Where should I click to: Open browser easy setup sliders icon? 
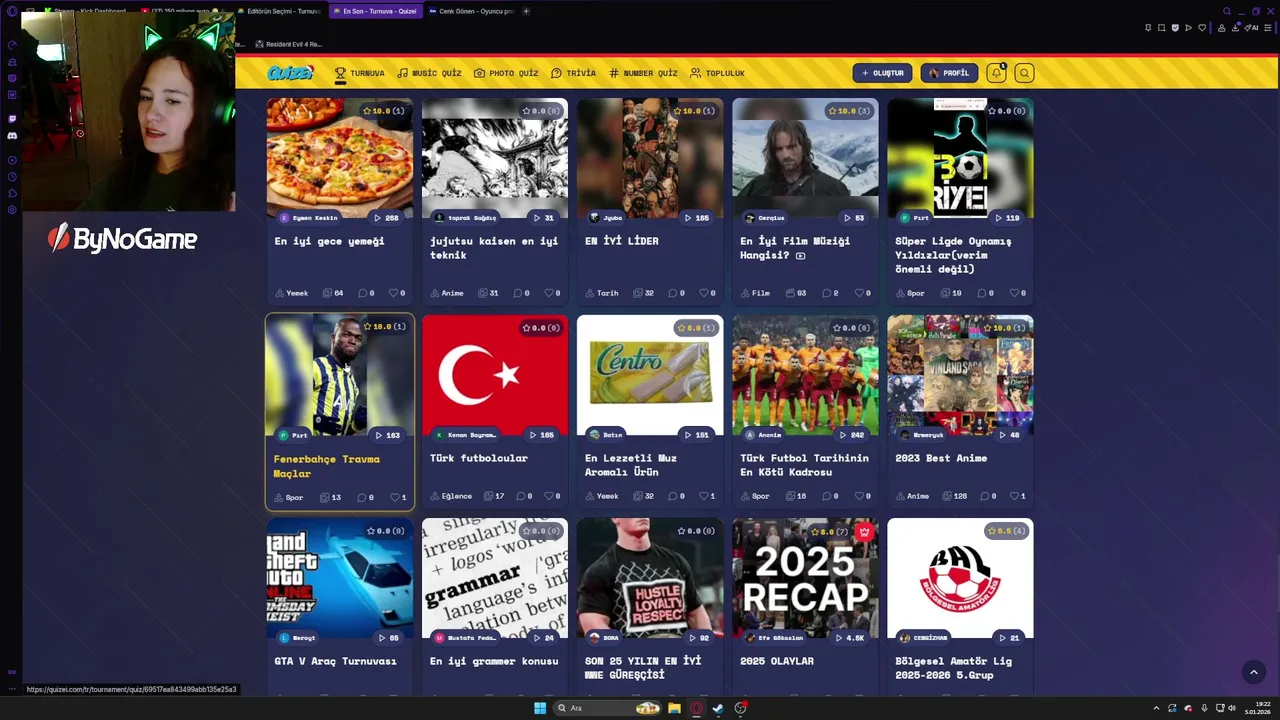pos(1267,28)
